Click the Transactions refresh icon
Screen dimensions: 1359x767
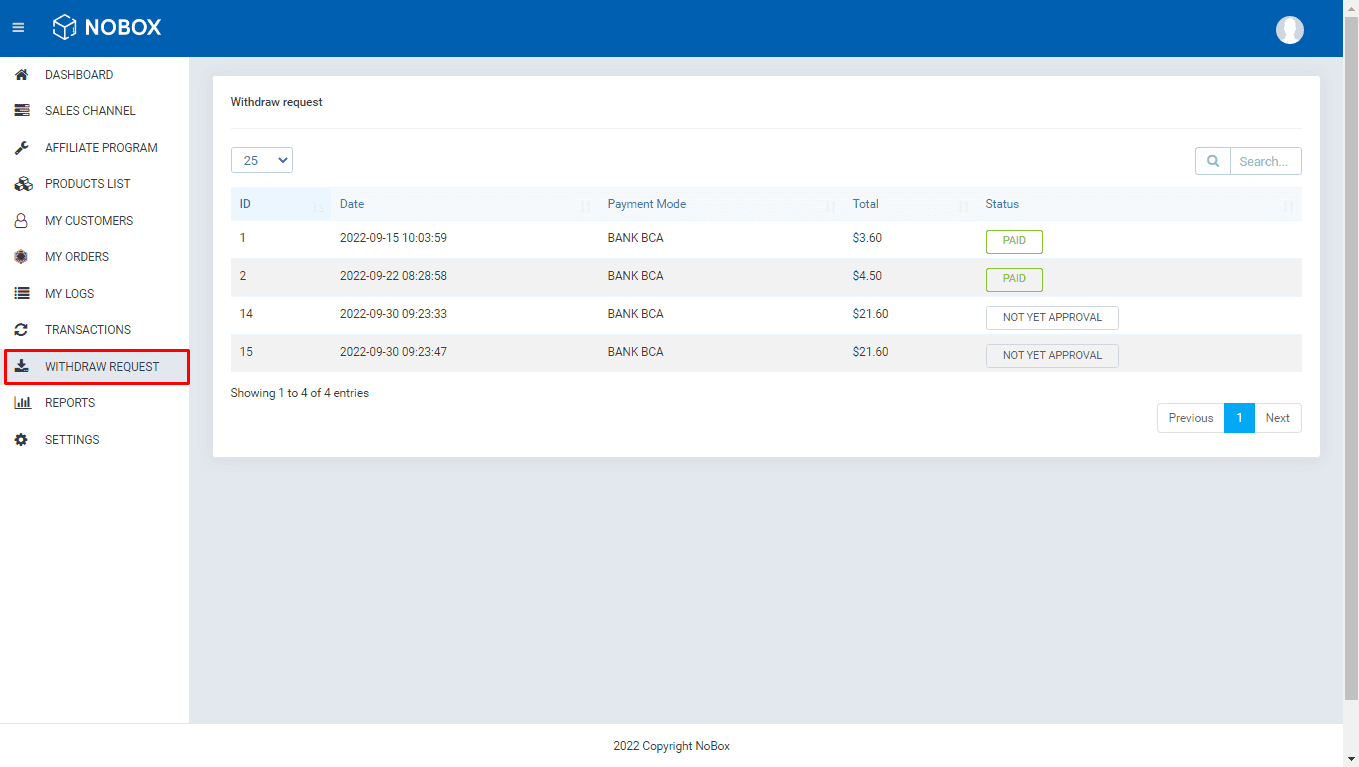coord(21,329)
